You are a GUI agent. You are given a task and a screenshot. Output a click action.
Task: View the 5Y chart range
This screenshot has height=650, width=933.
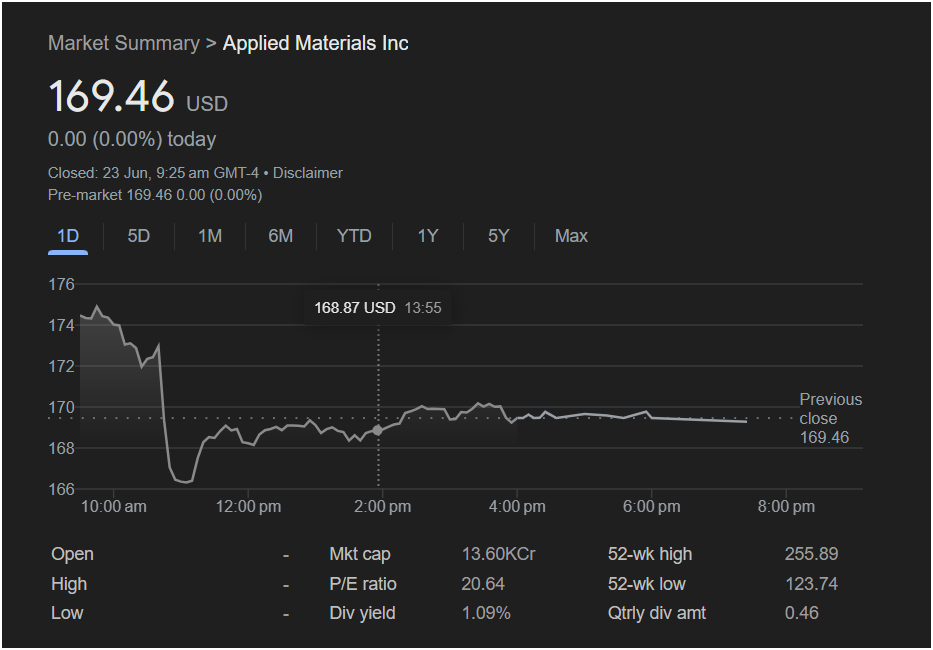point(499,236)
